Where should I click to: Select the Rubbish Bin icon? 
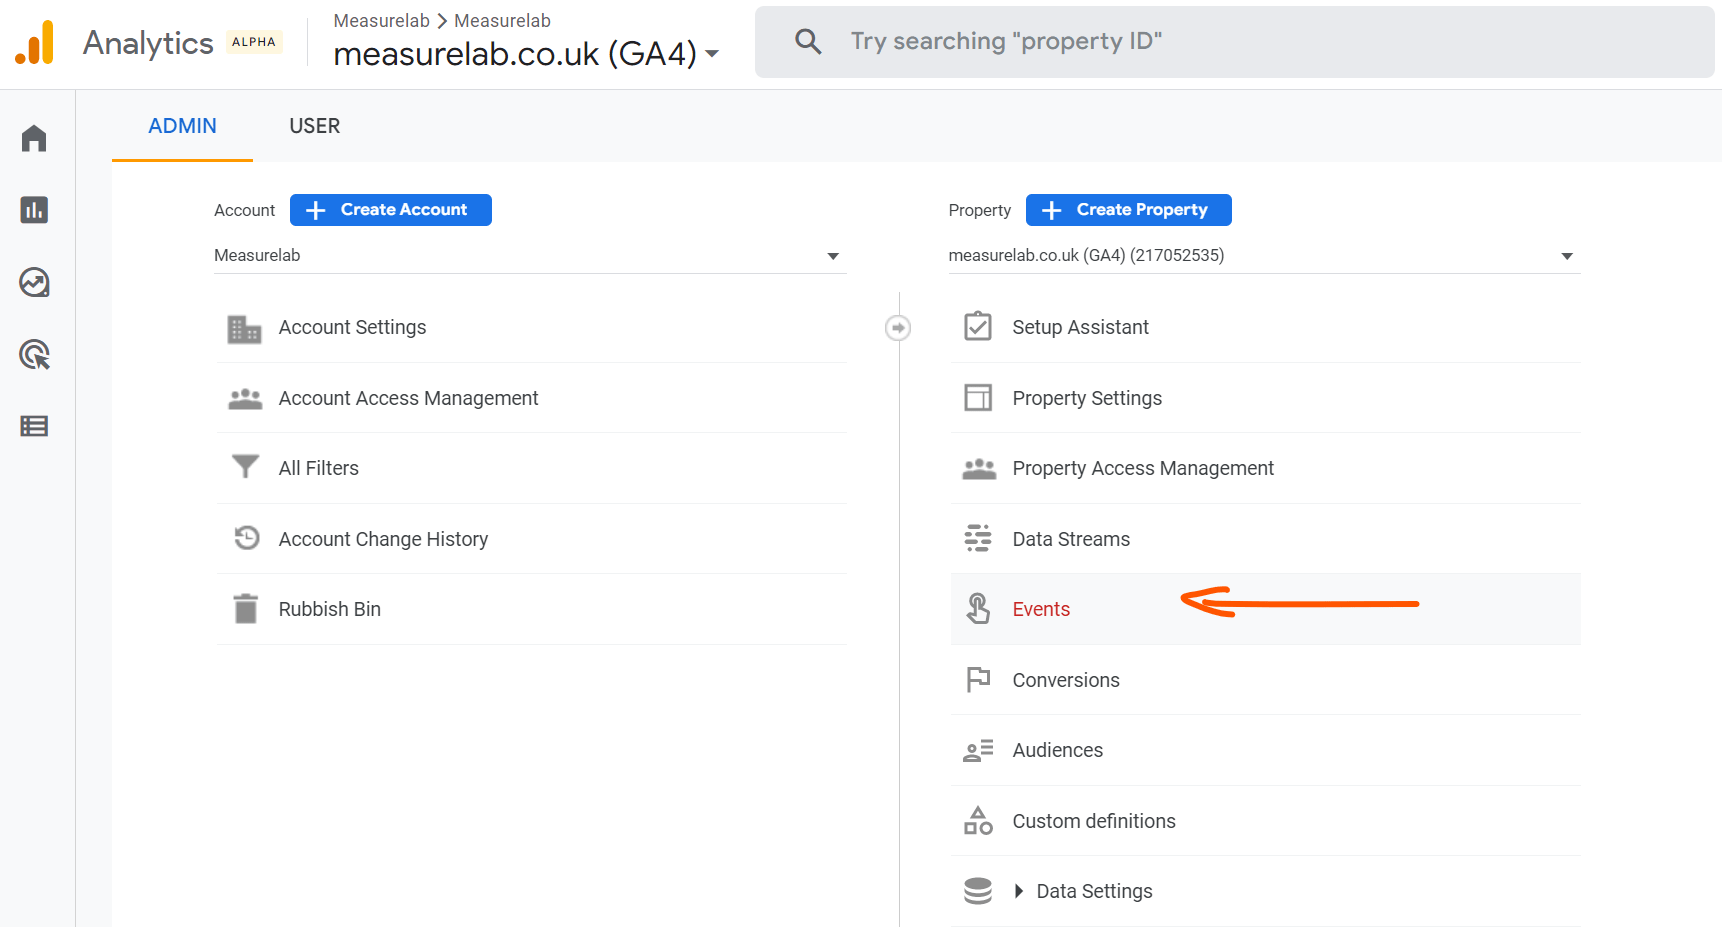point(245,608)
